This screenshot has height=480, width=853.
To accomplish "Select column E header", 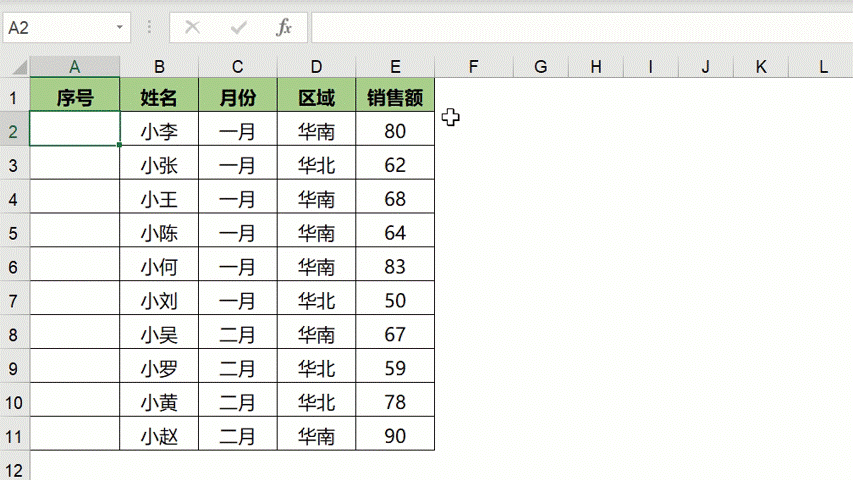I will click(x=395, y=67).
